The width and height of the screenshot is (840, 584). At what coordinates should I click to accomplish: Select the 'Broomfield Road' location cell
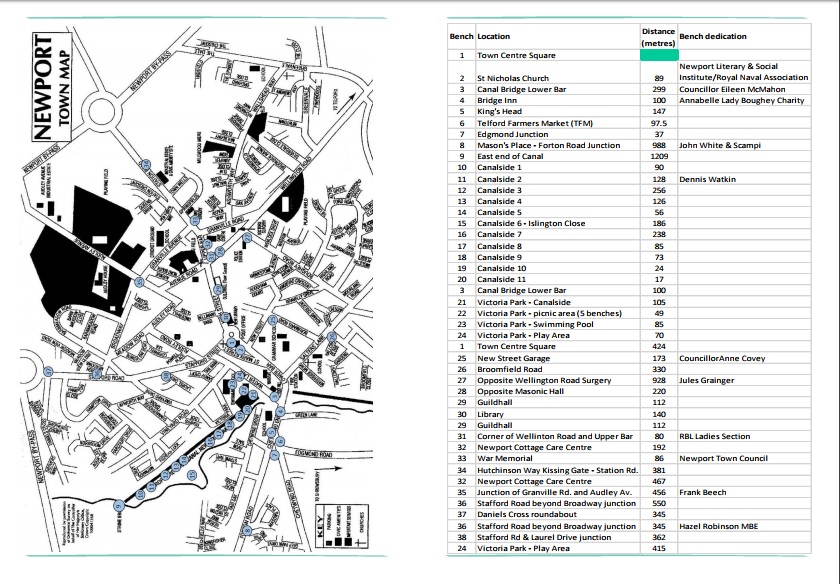tap(558, 369)
